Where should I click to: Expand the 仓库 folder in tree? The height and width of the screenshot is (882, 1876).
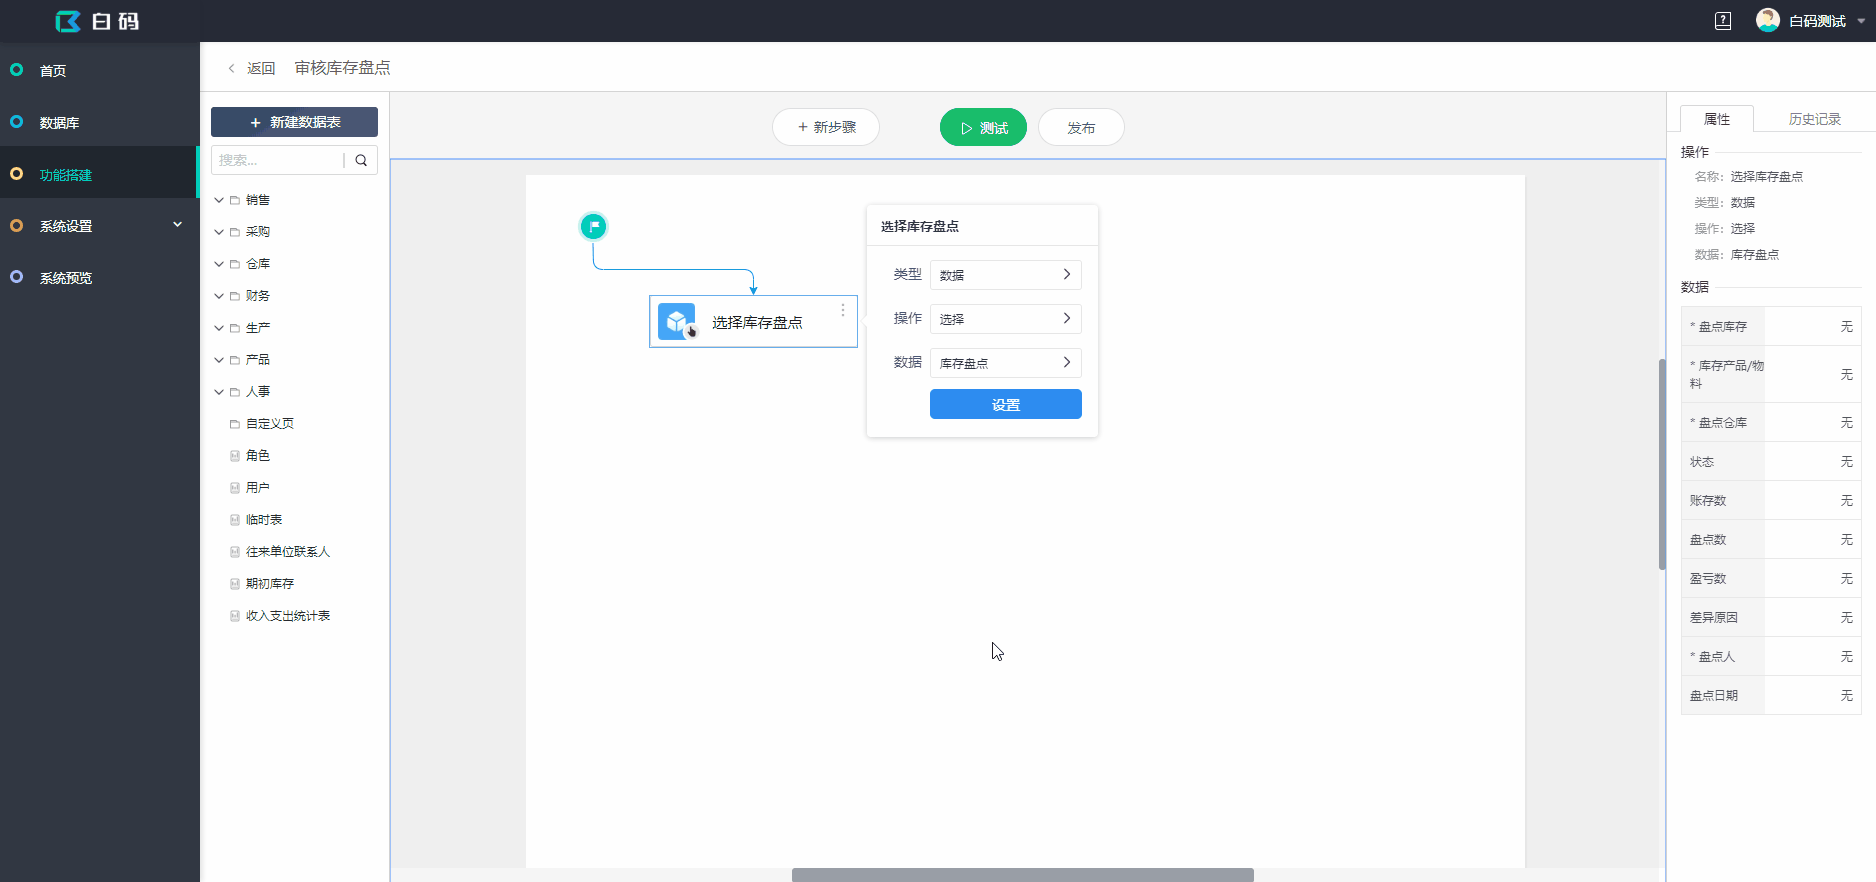[x=219, y=264]
